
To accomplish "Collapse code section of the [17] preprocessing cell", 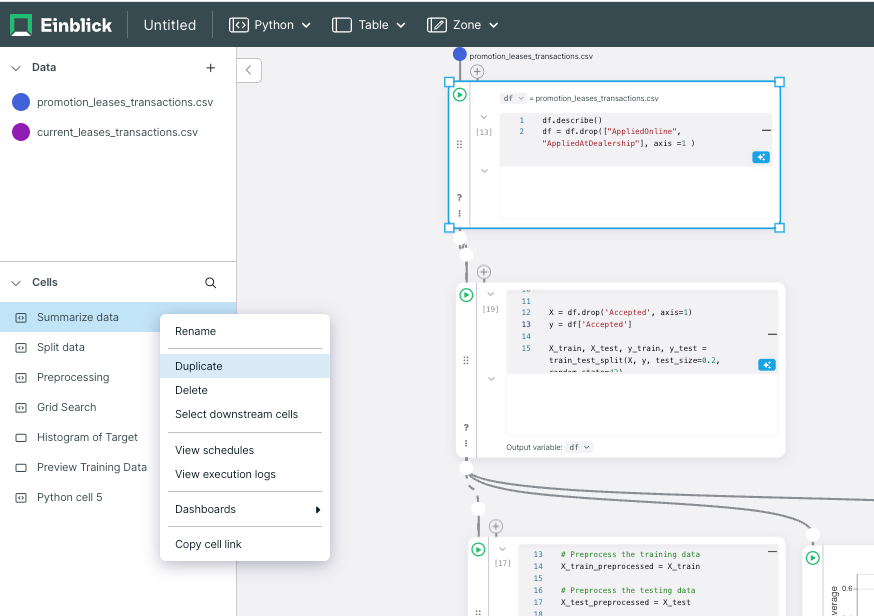I will (x=502, y=549).
